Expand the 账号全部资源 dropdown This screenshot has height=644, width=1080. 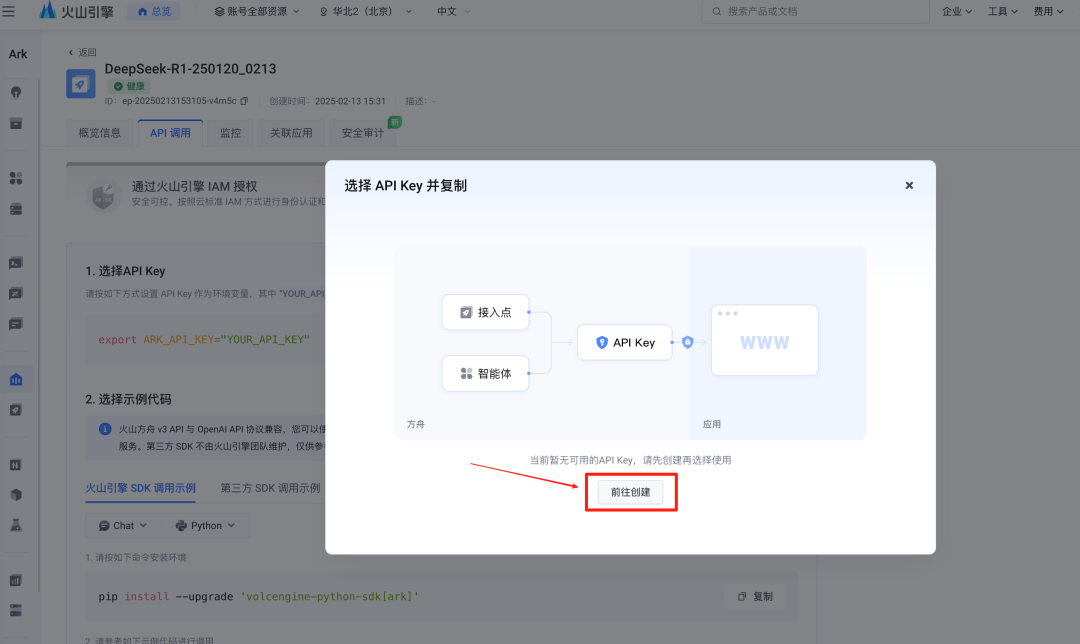pos(257,12)
